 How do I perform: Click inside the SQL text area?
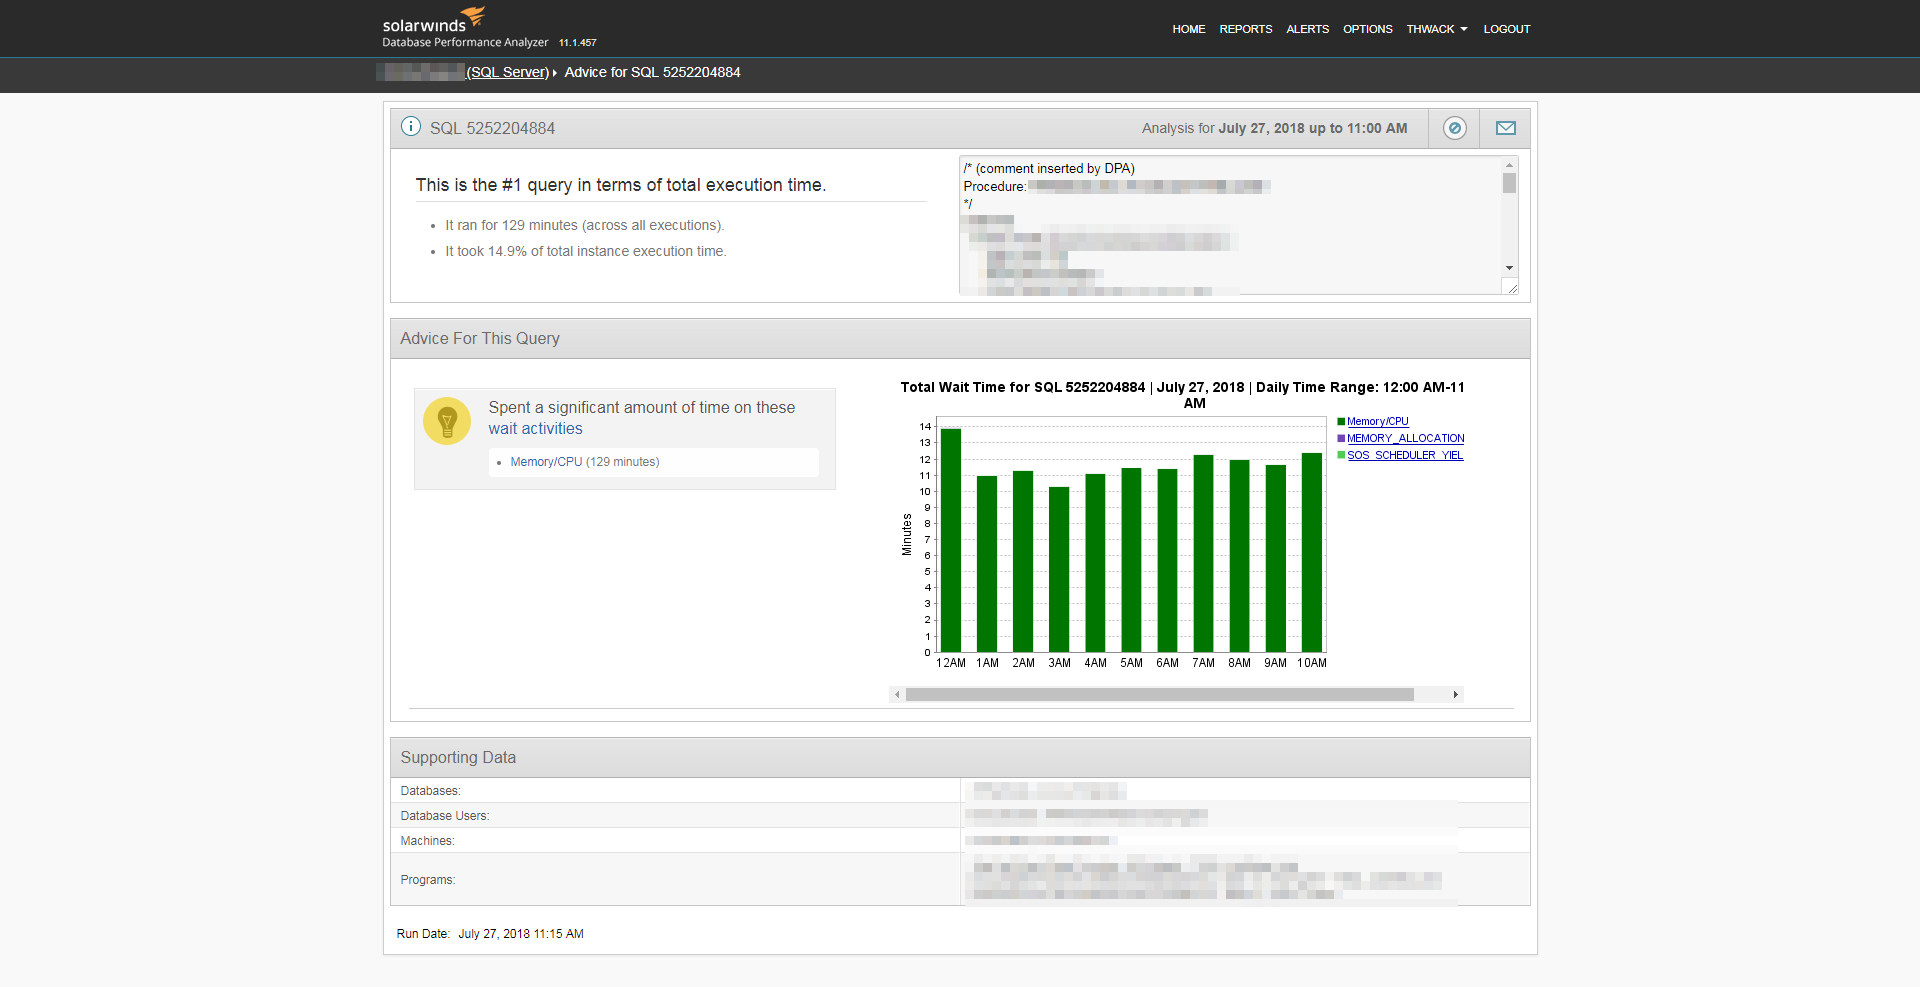click(x=1230, y=225)
